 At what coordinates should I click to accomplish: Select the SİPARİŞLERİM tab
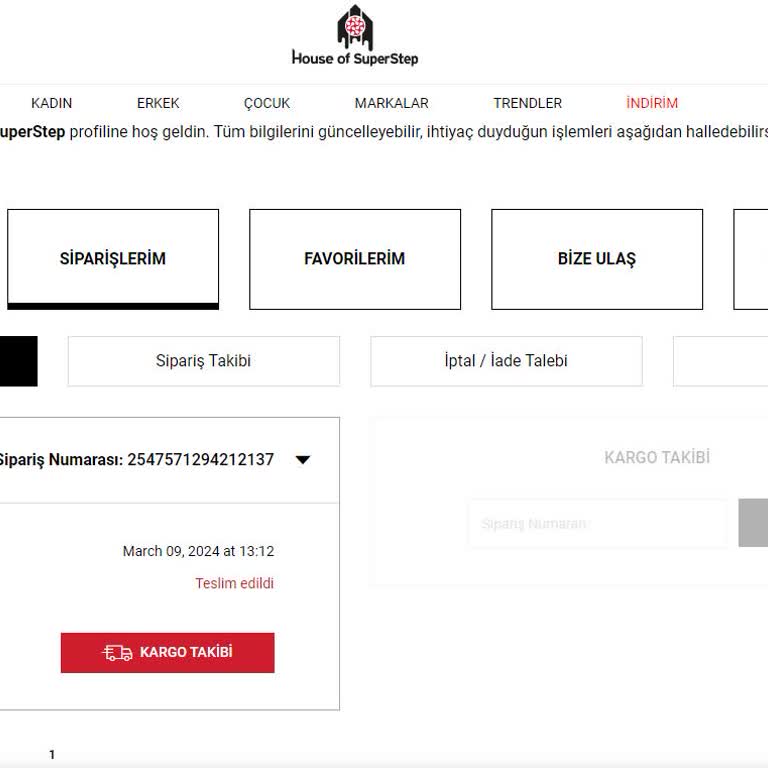tap(113, 259)
